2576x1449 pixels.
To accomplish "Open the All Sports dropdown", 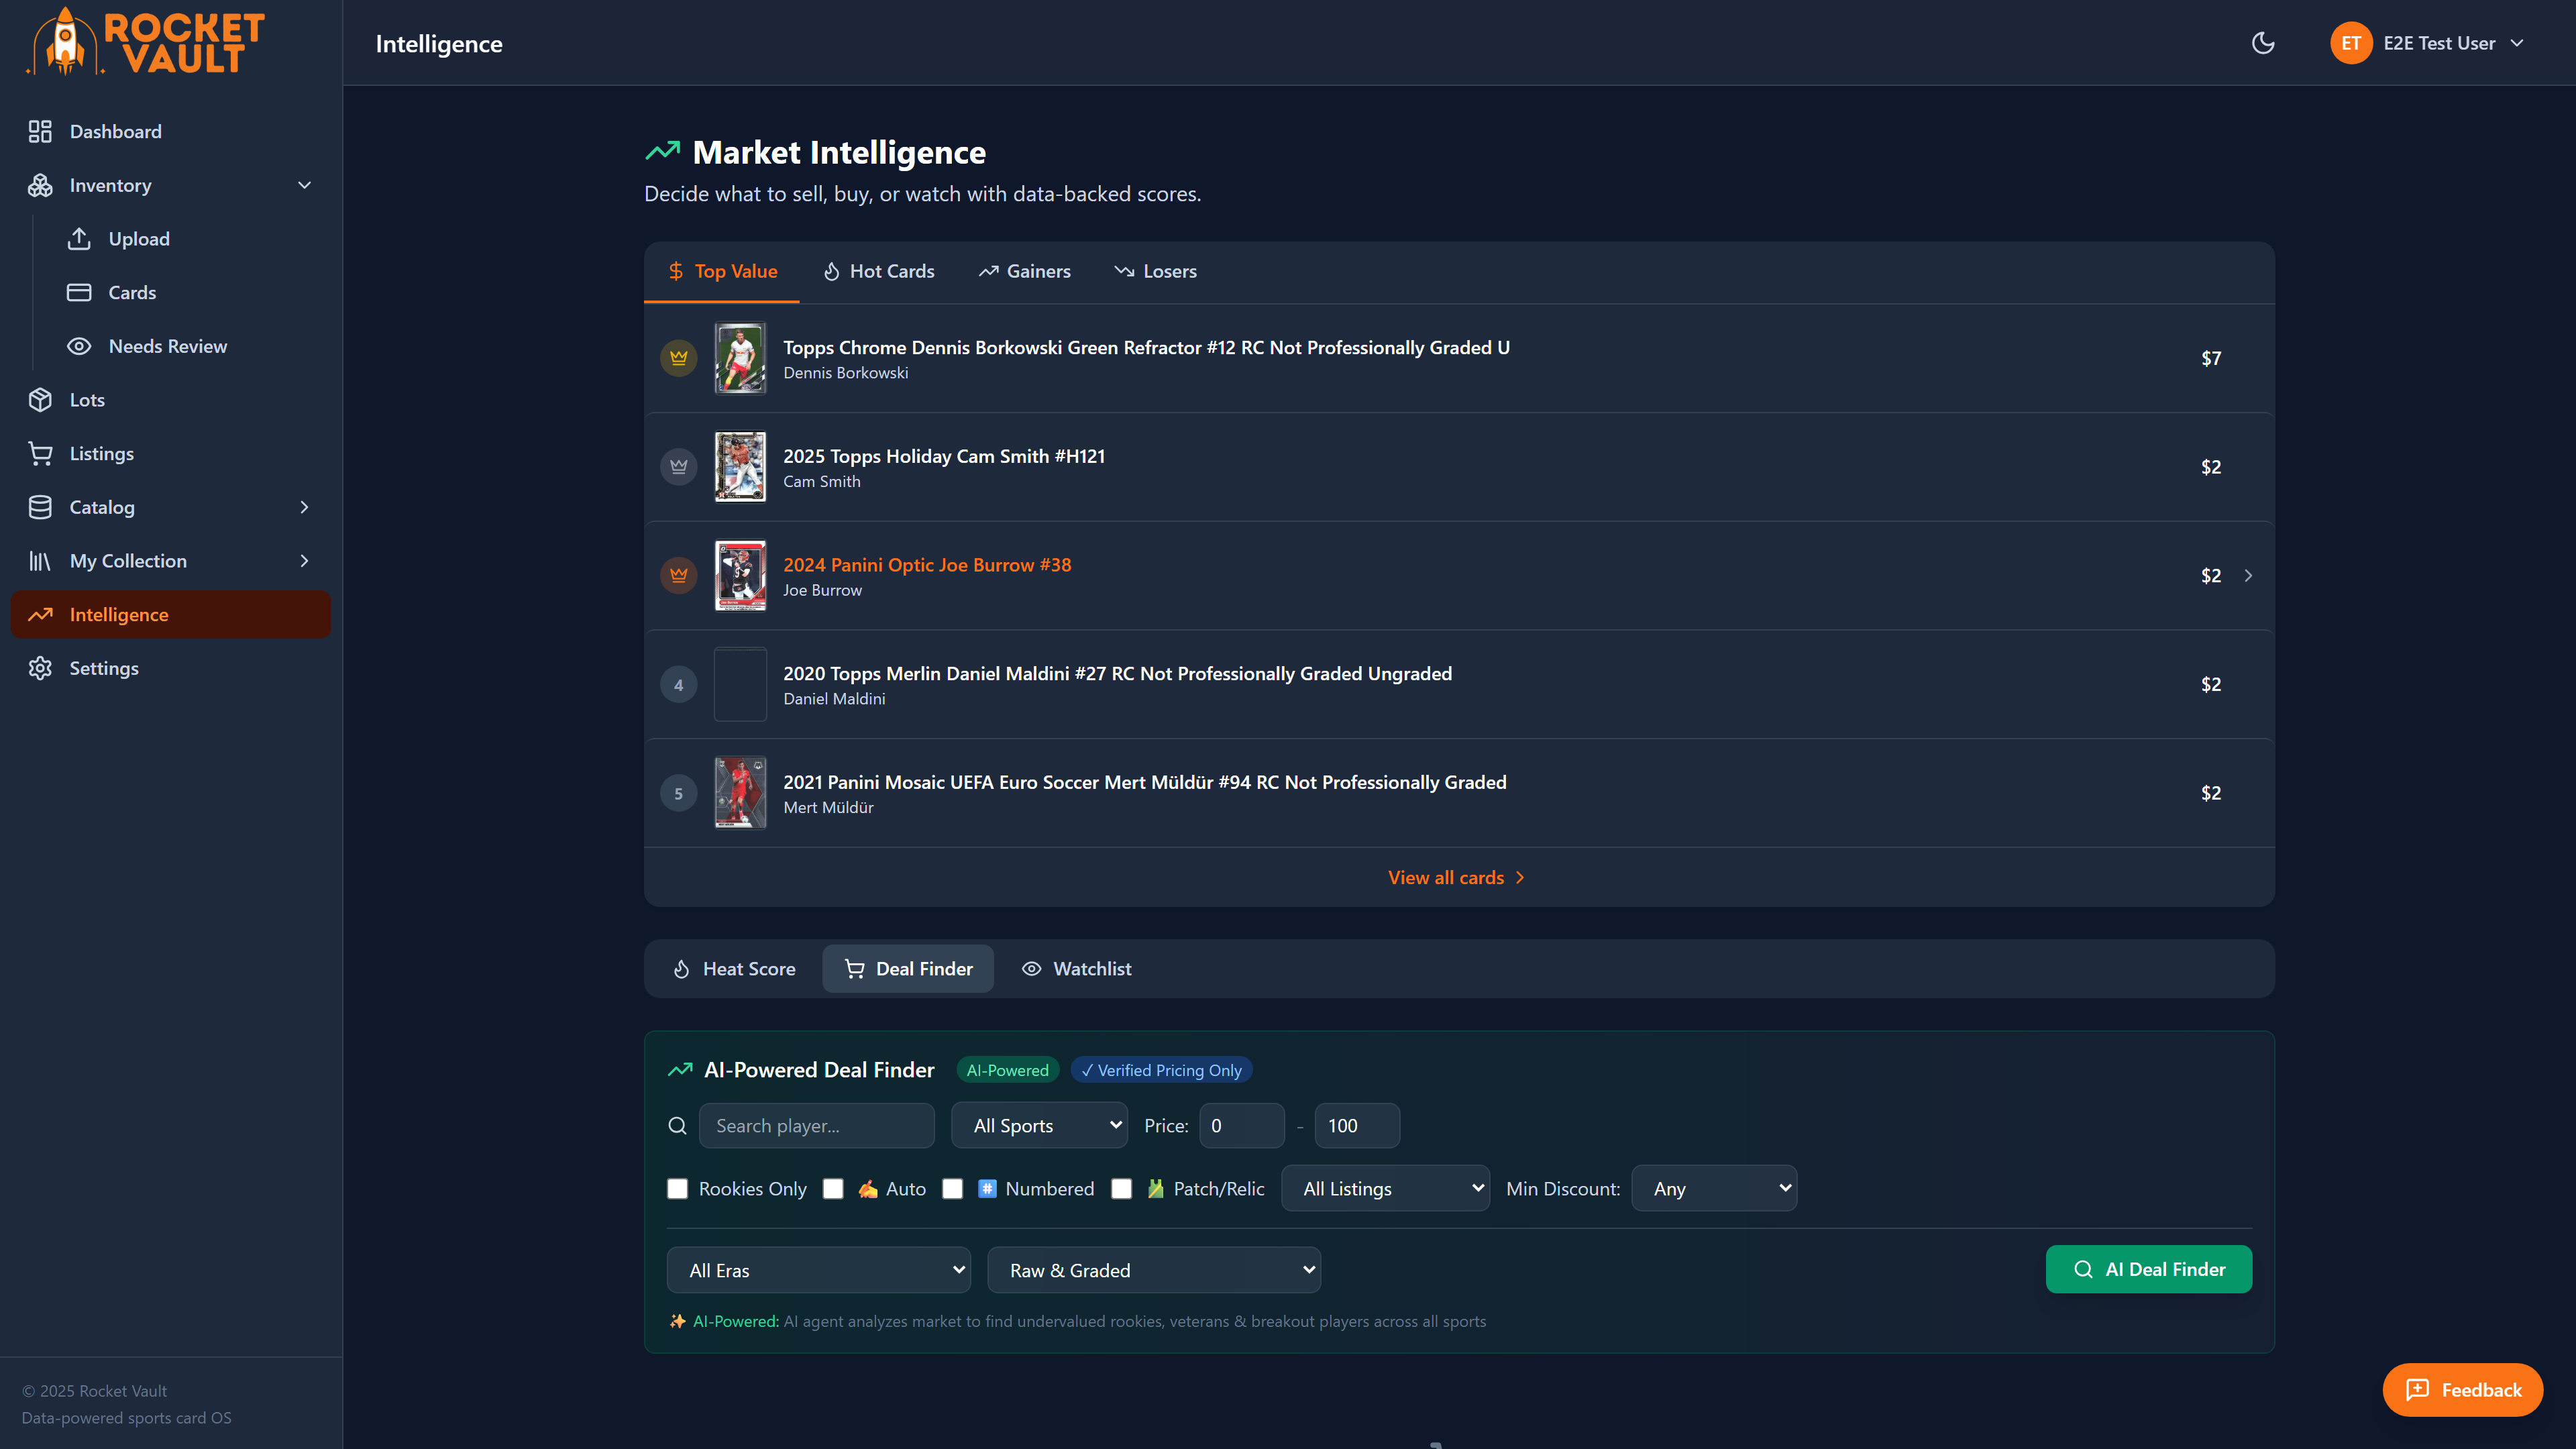I will coord(1039,1125).
